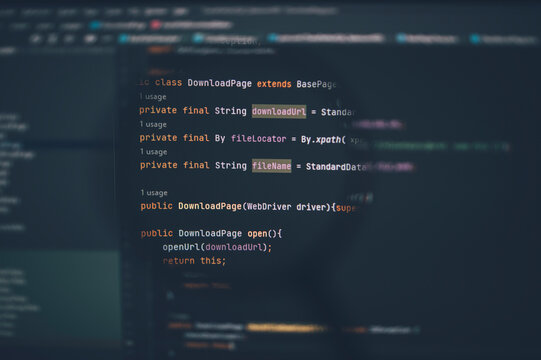
Task: Click the WebDriver parameter type in the constructor
Action: (x=268, y=207)
